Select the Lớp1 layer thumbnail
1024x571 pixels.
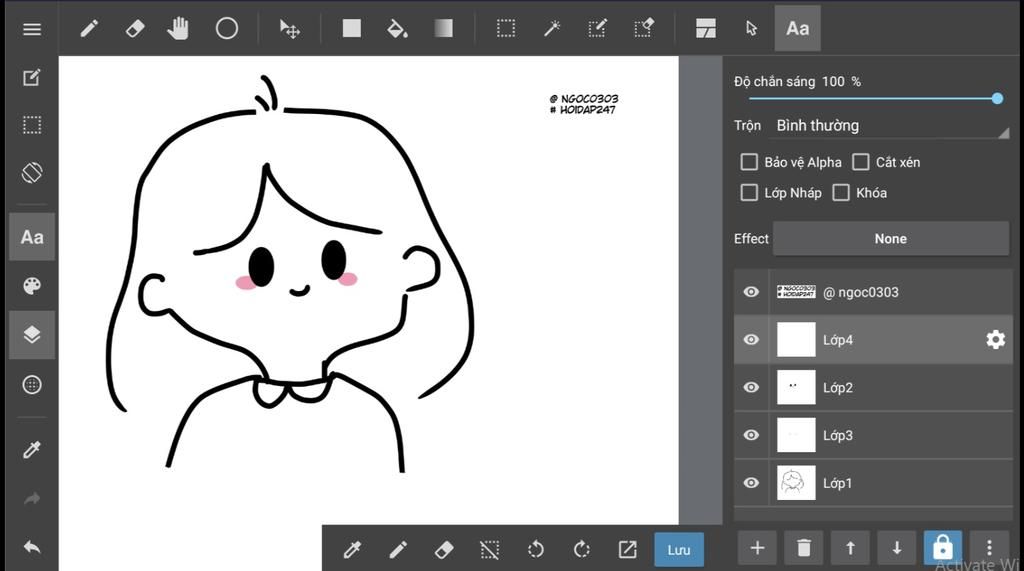click(x=796, y=483)
